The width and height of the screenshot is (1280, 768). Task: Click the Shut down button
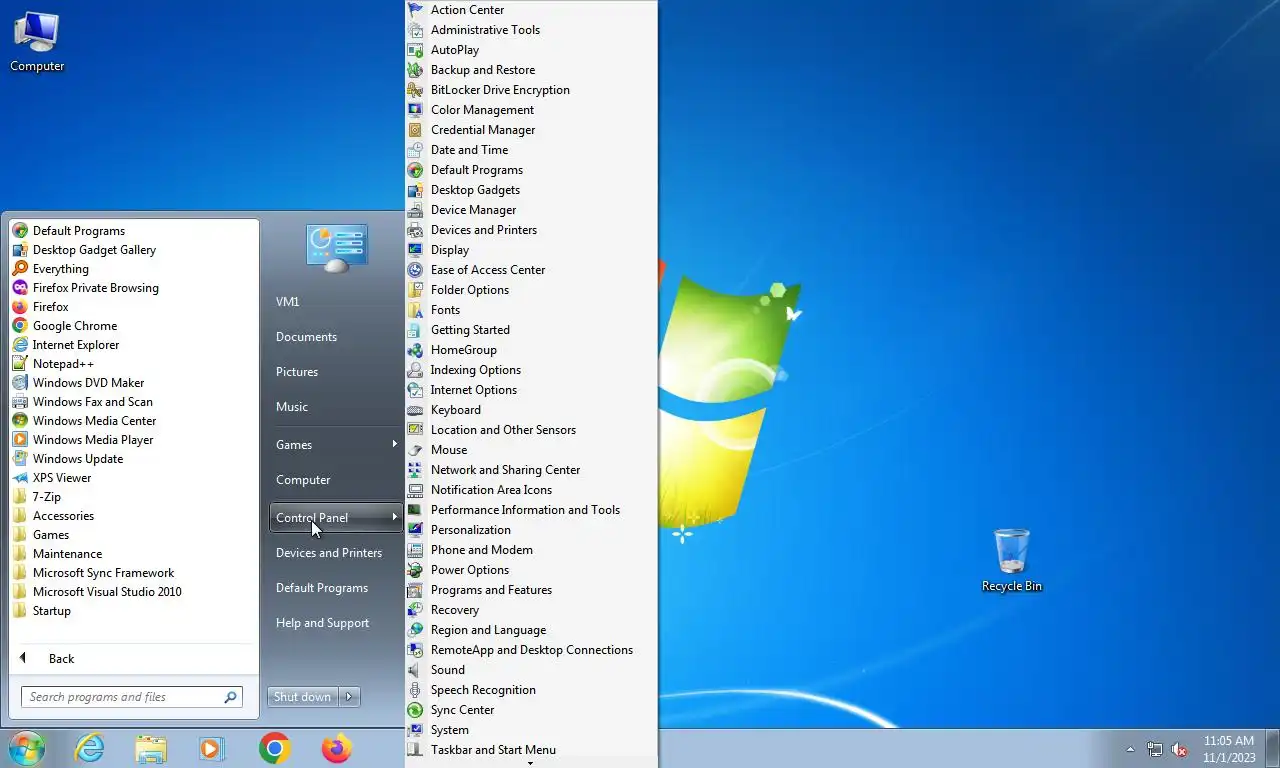pyautogui.click(x=303, y=697)
